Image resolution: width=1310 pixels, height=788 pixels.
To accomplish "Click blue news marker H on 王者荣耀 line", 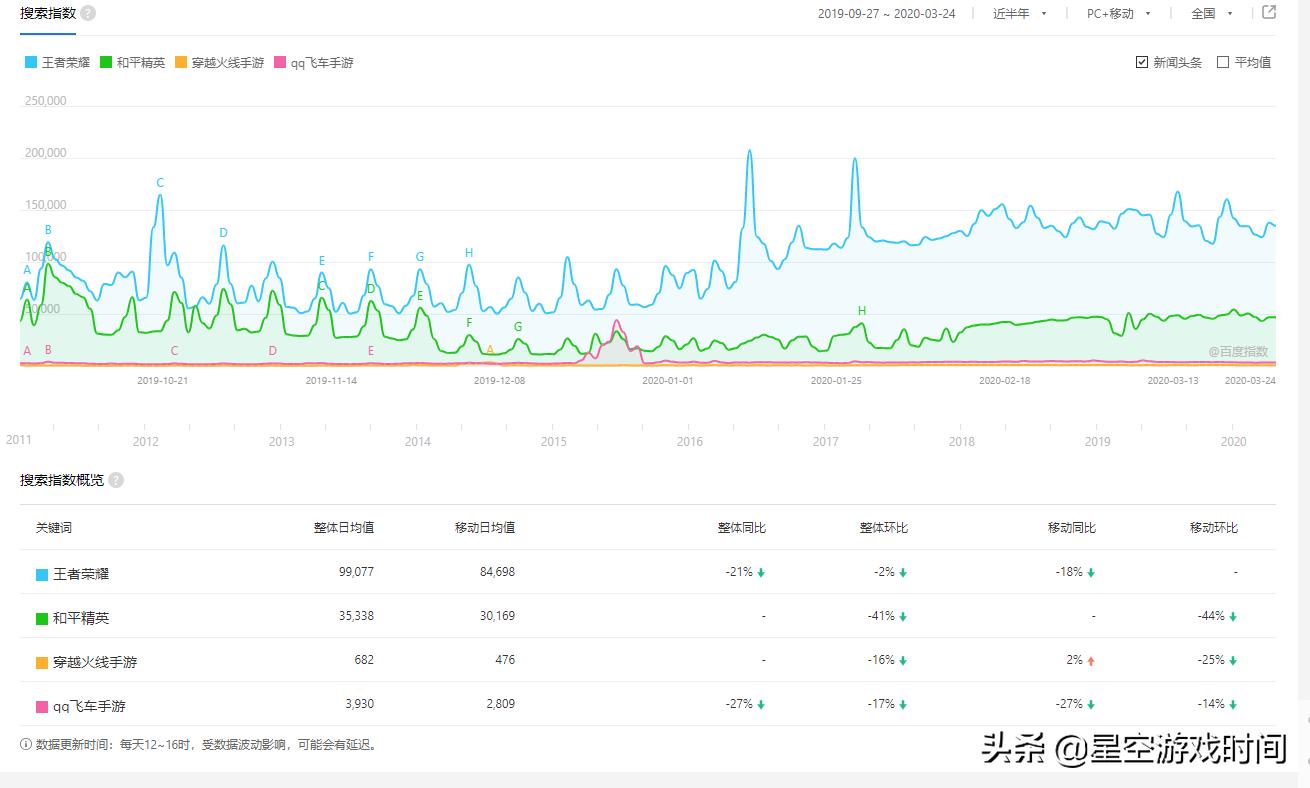I will [x=469, y=253].
